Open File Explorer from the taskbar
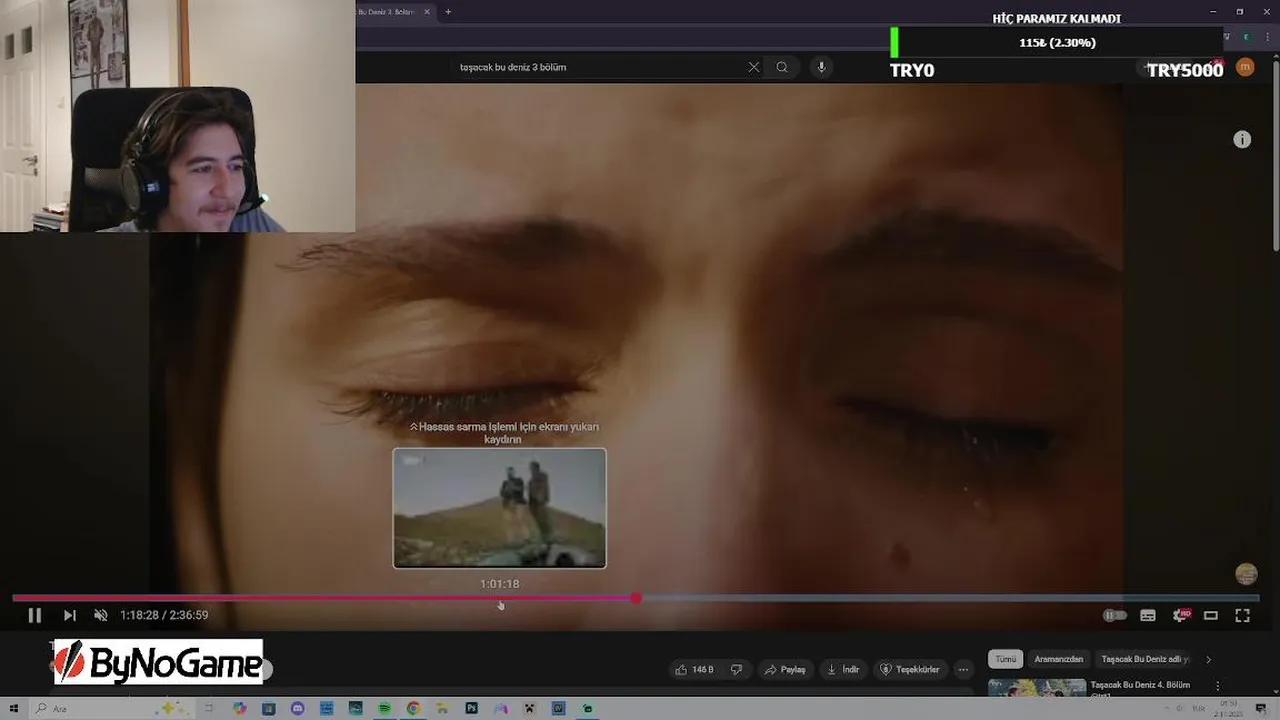This screenshot has height=720, width=1280. coord(442,709)
